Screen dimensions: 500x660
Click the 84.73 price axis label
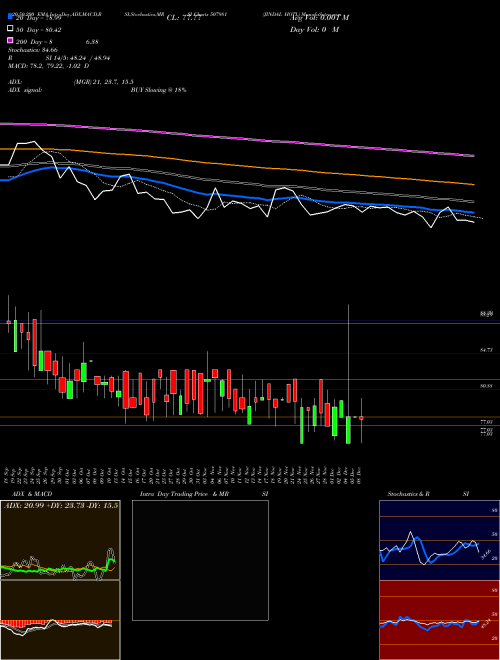tap(486, 350)
